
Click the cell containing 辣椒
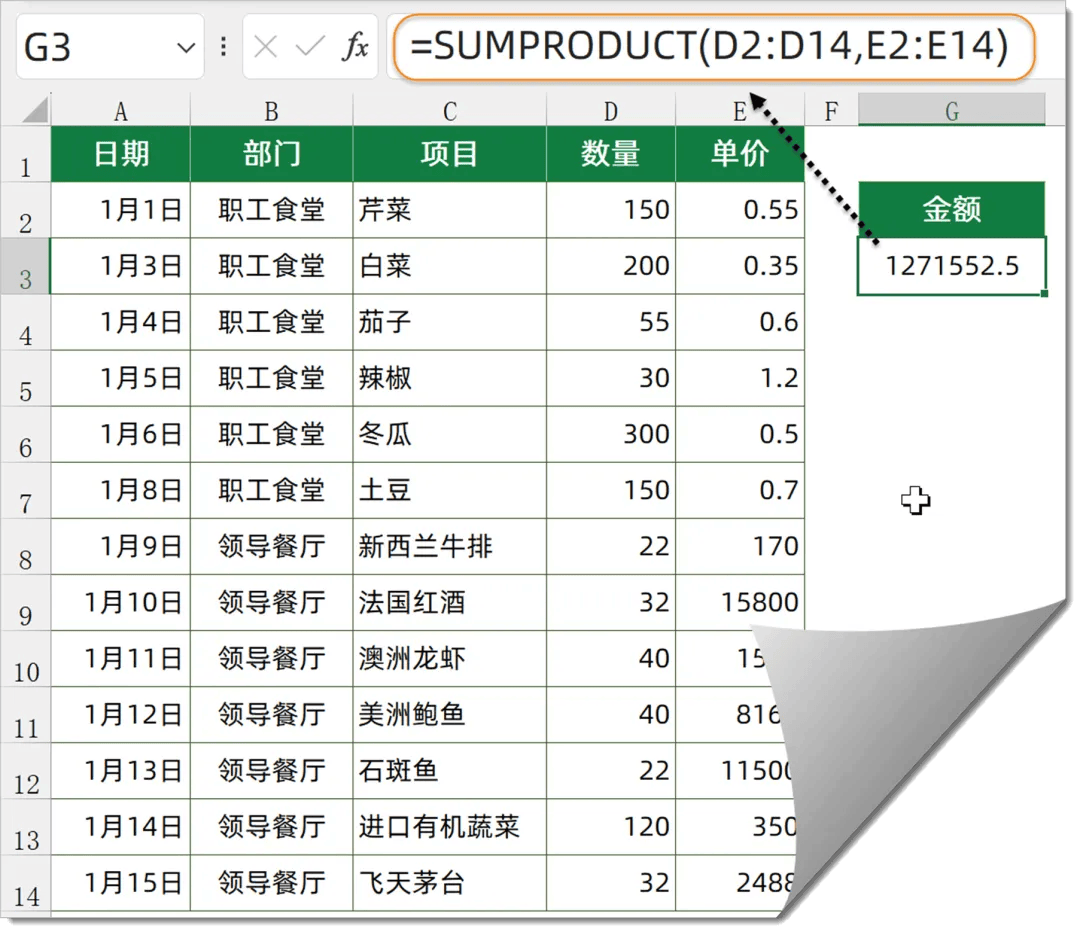point(450,378)
